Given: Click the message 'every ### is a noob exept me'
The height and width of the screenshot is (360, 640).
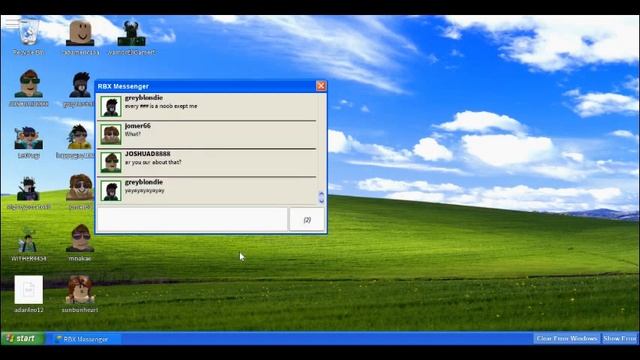Looking at the screenshot, I should [x=161, y=106].
